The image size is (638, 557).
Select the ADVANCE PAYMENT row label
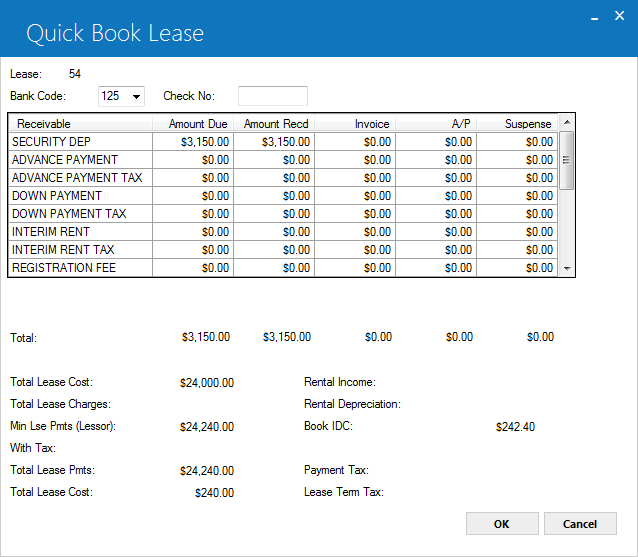[80, 159]
